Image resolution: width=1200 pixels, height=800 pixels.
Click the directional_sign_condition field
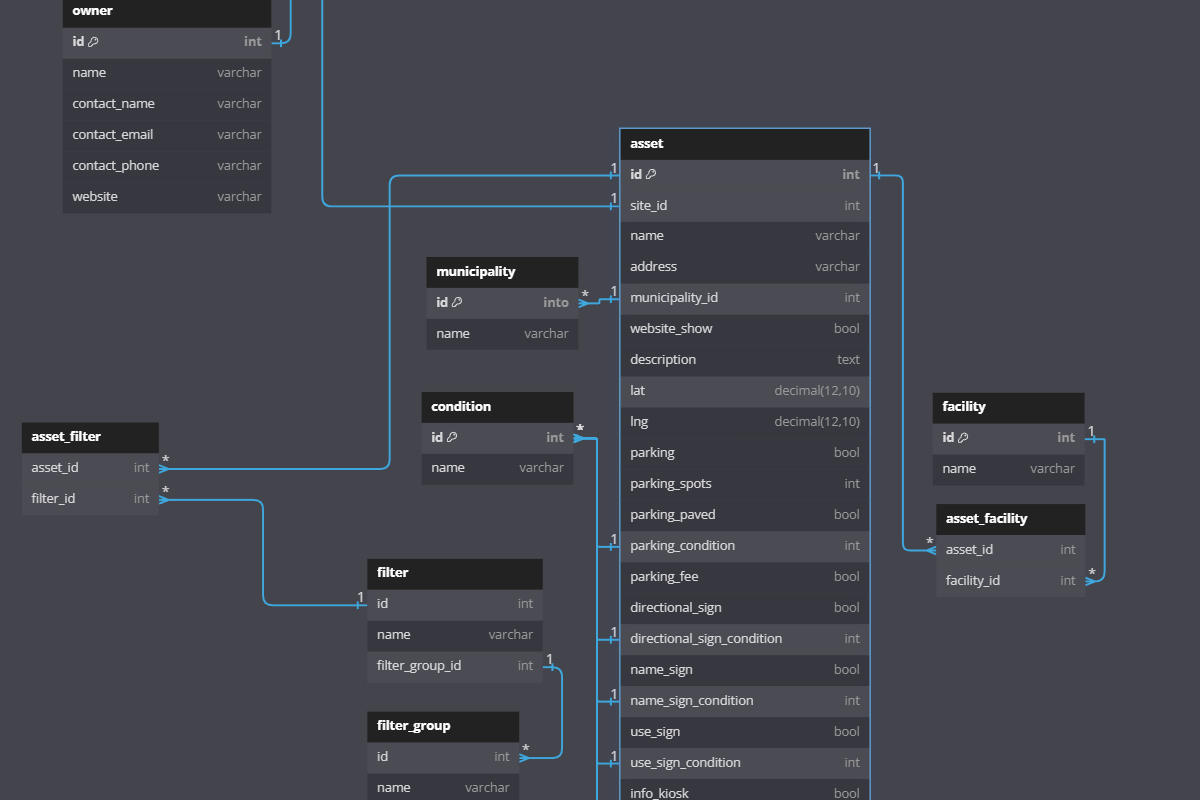[x=745, y=640]
